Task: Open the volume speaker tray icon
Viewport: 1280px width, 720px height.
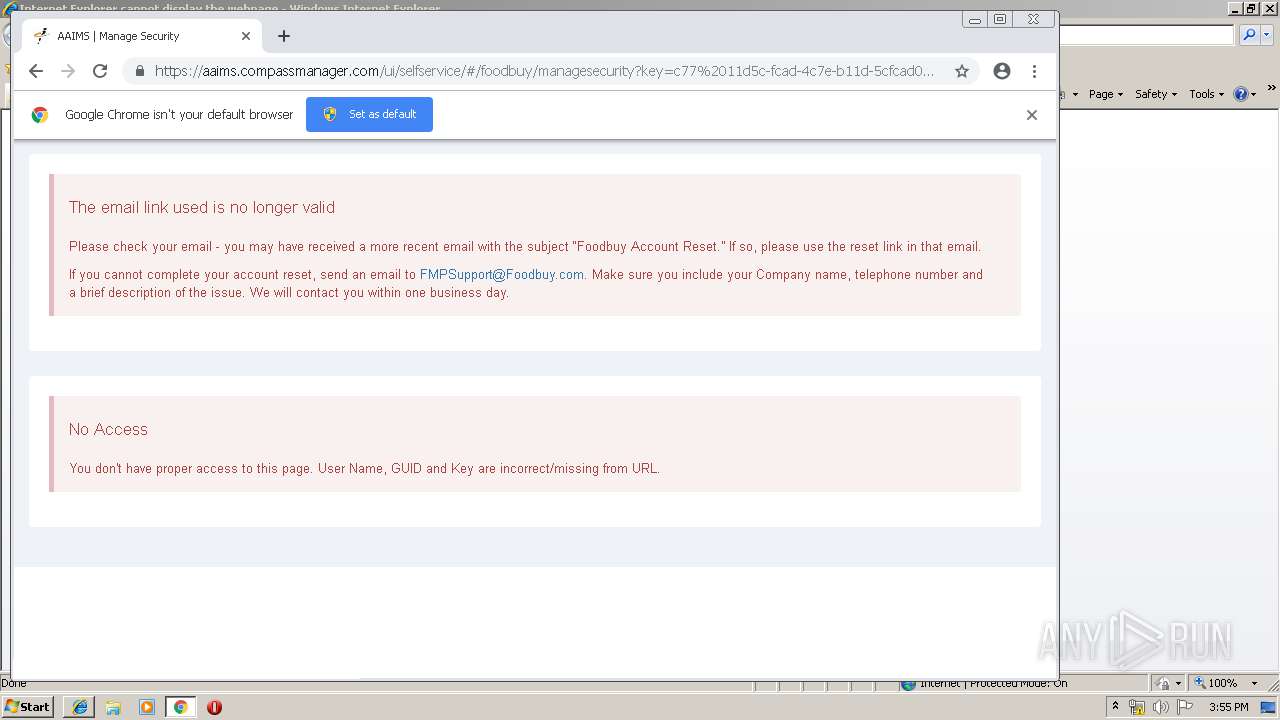Action: [1161, 707]
